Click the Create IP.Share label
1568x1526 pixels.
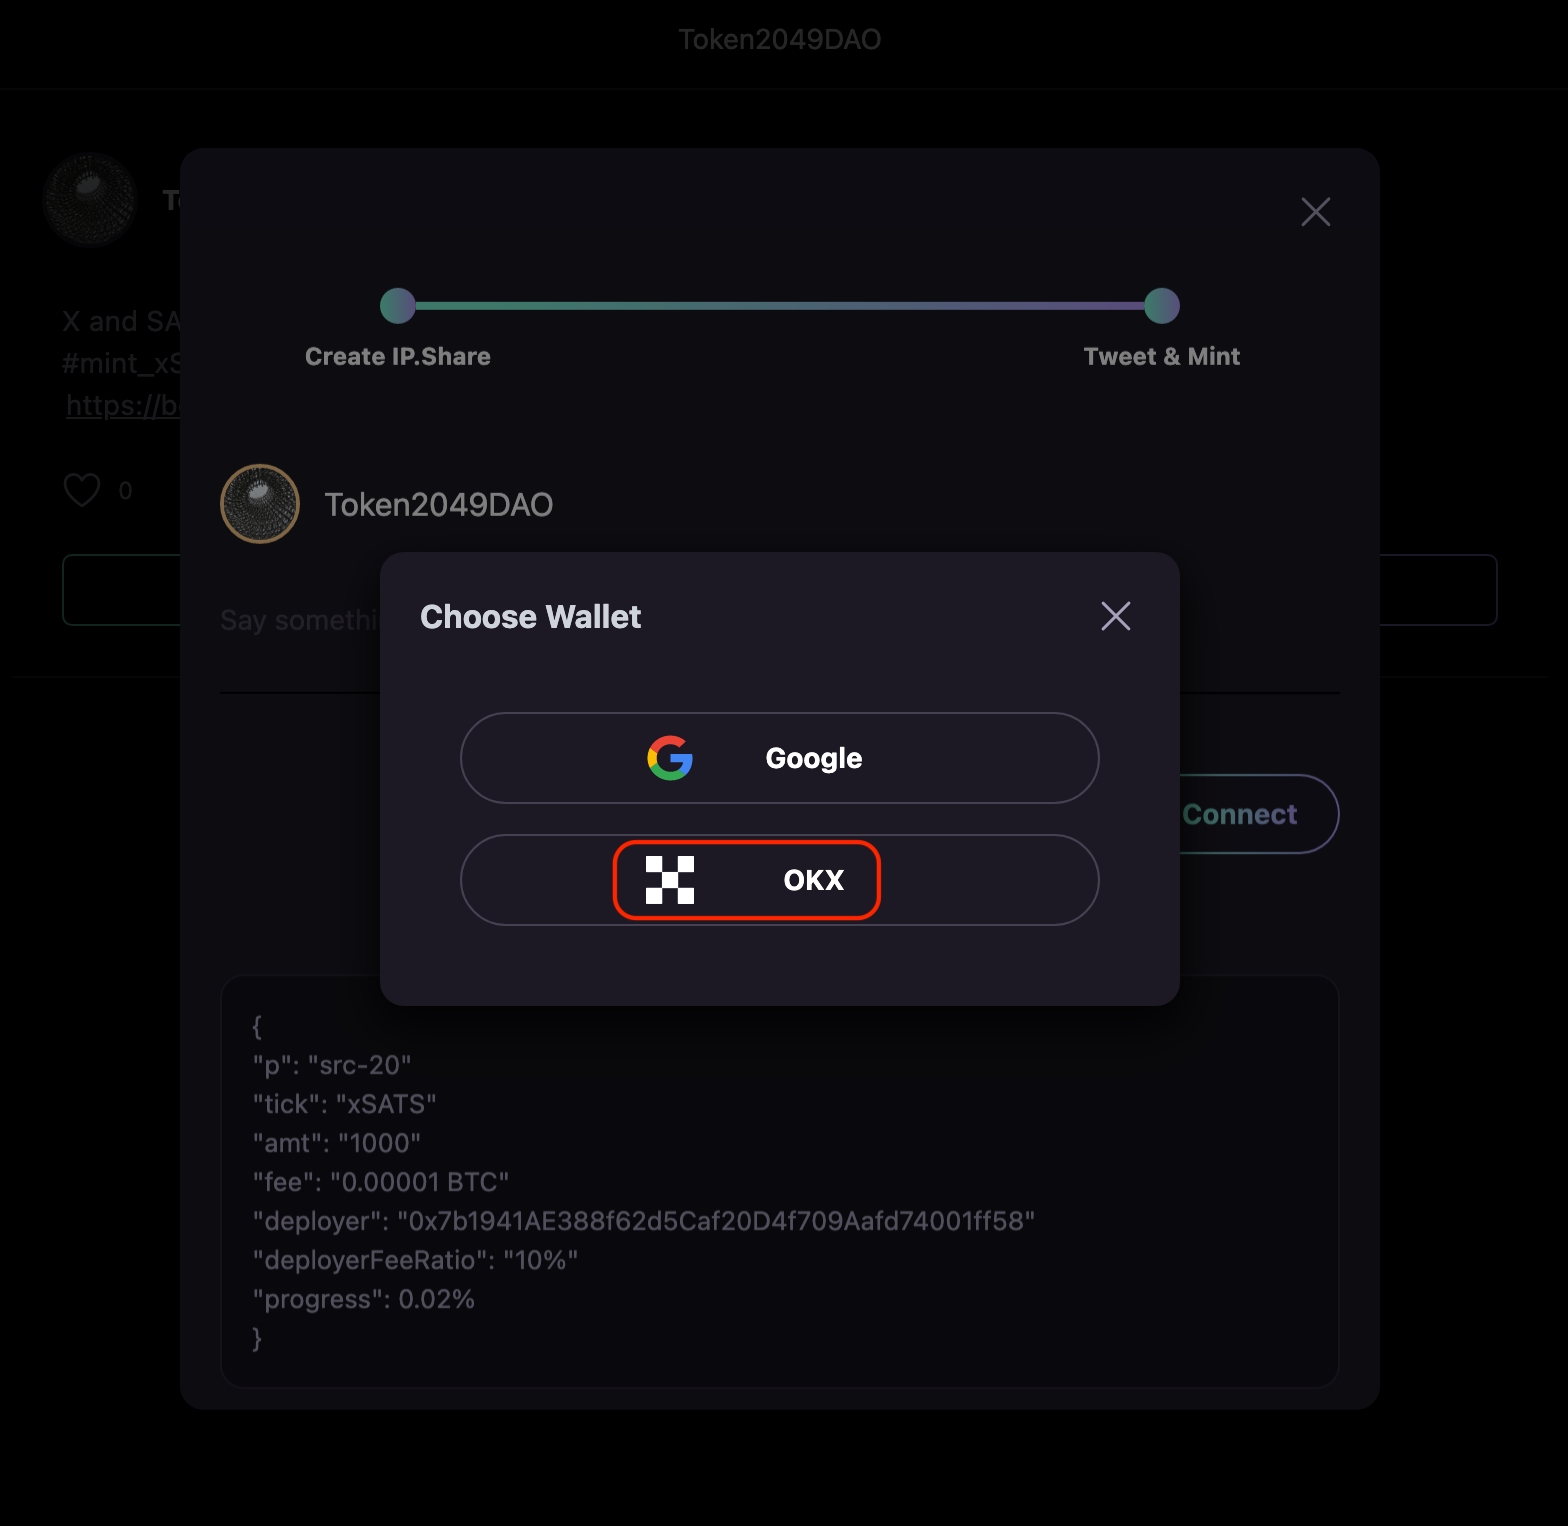click(x=398, y=357)
